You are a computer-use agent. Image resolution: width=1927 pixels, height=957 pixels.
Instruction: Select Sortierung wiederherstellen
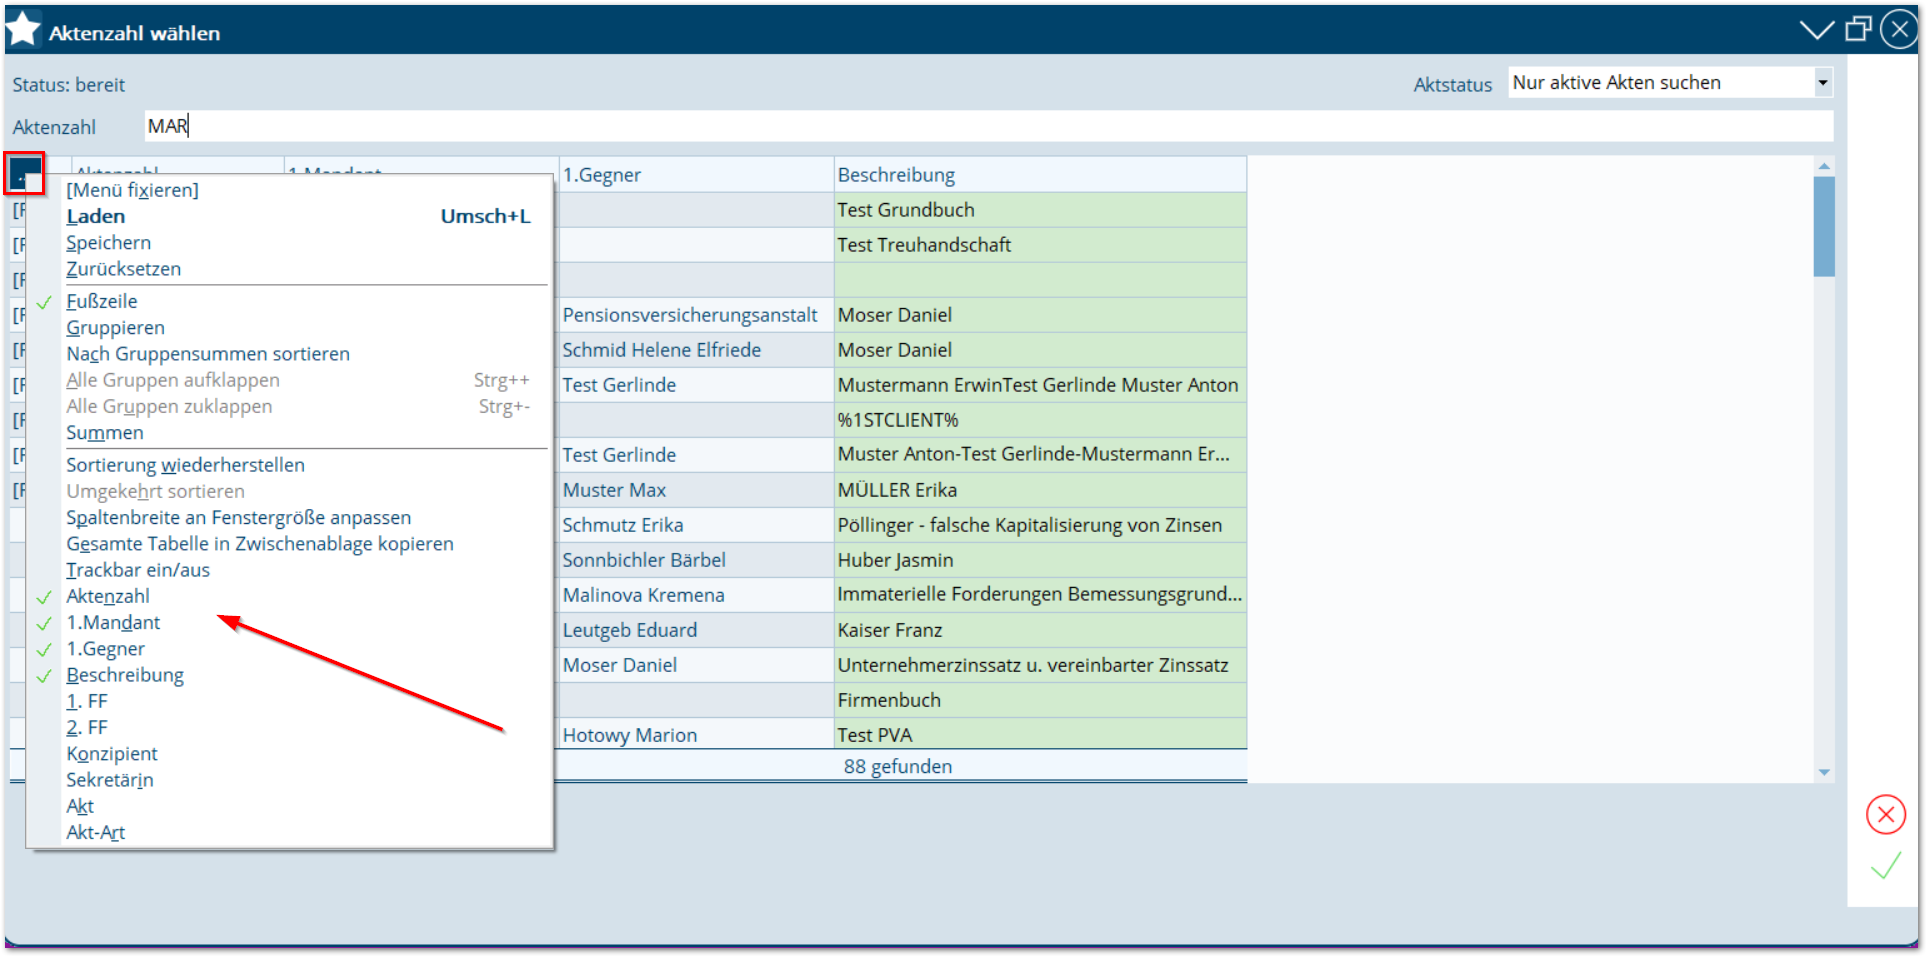pos(185,465)
